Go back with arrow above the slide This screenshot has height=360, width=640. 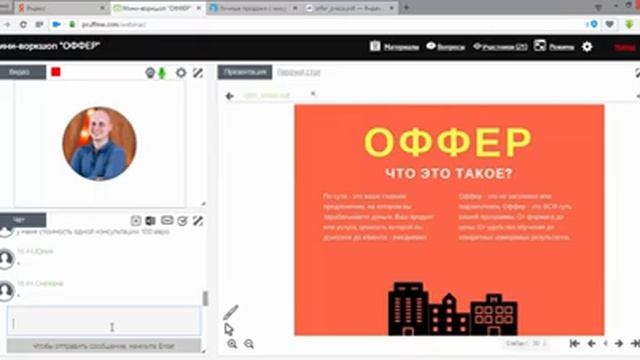229,96
